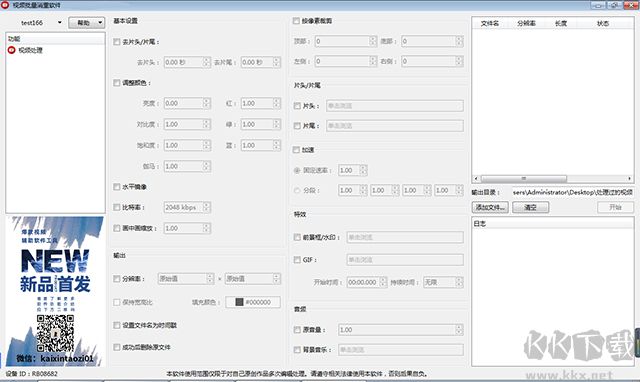
Task: Check the 画中画缩放 option
Action: pyautogui.click(x=117, y=228)
